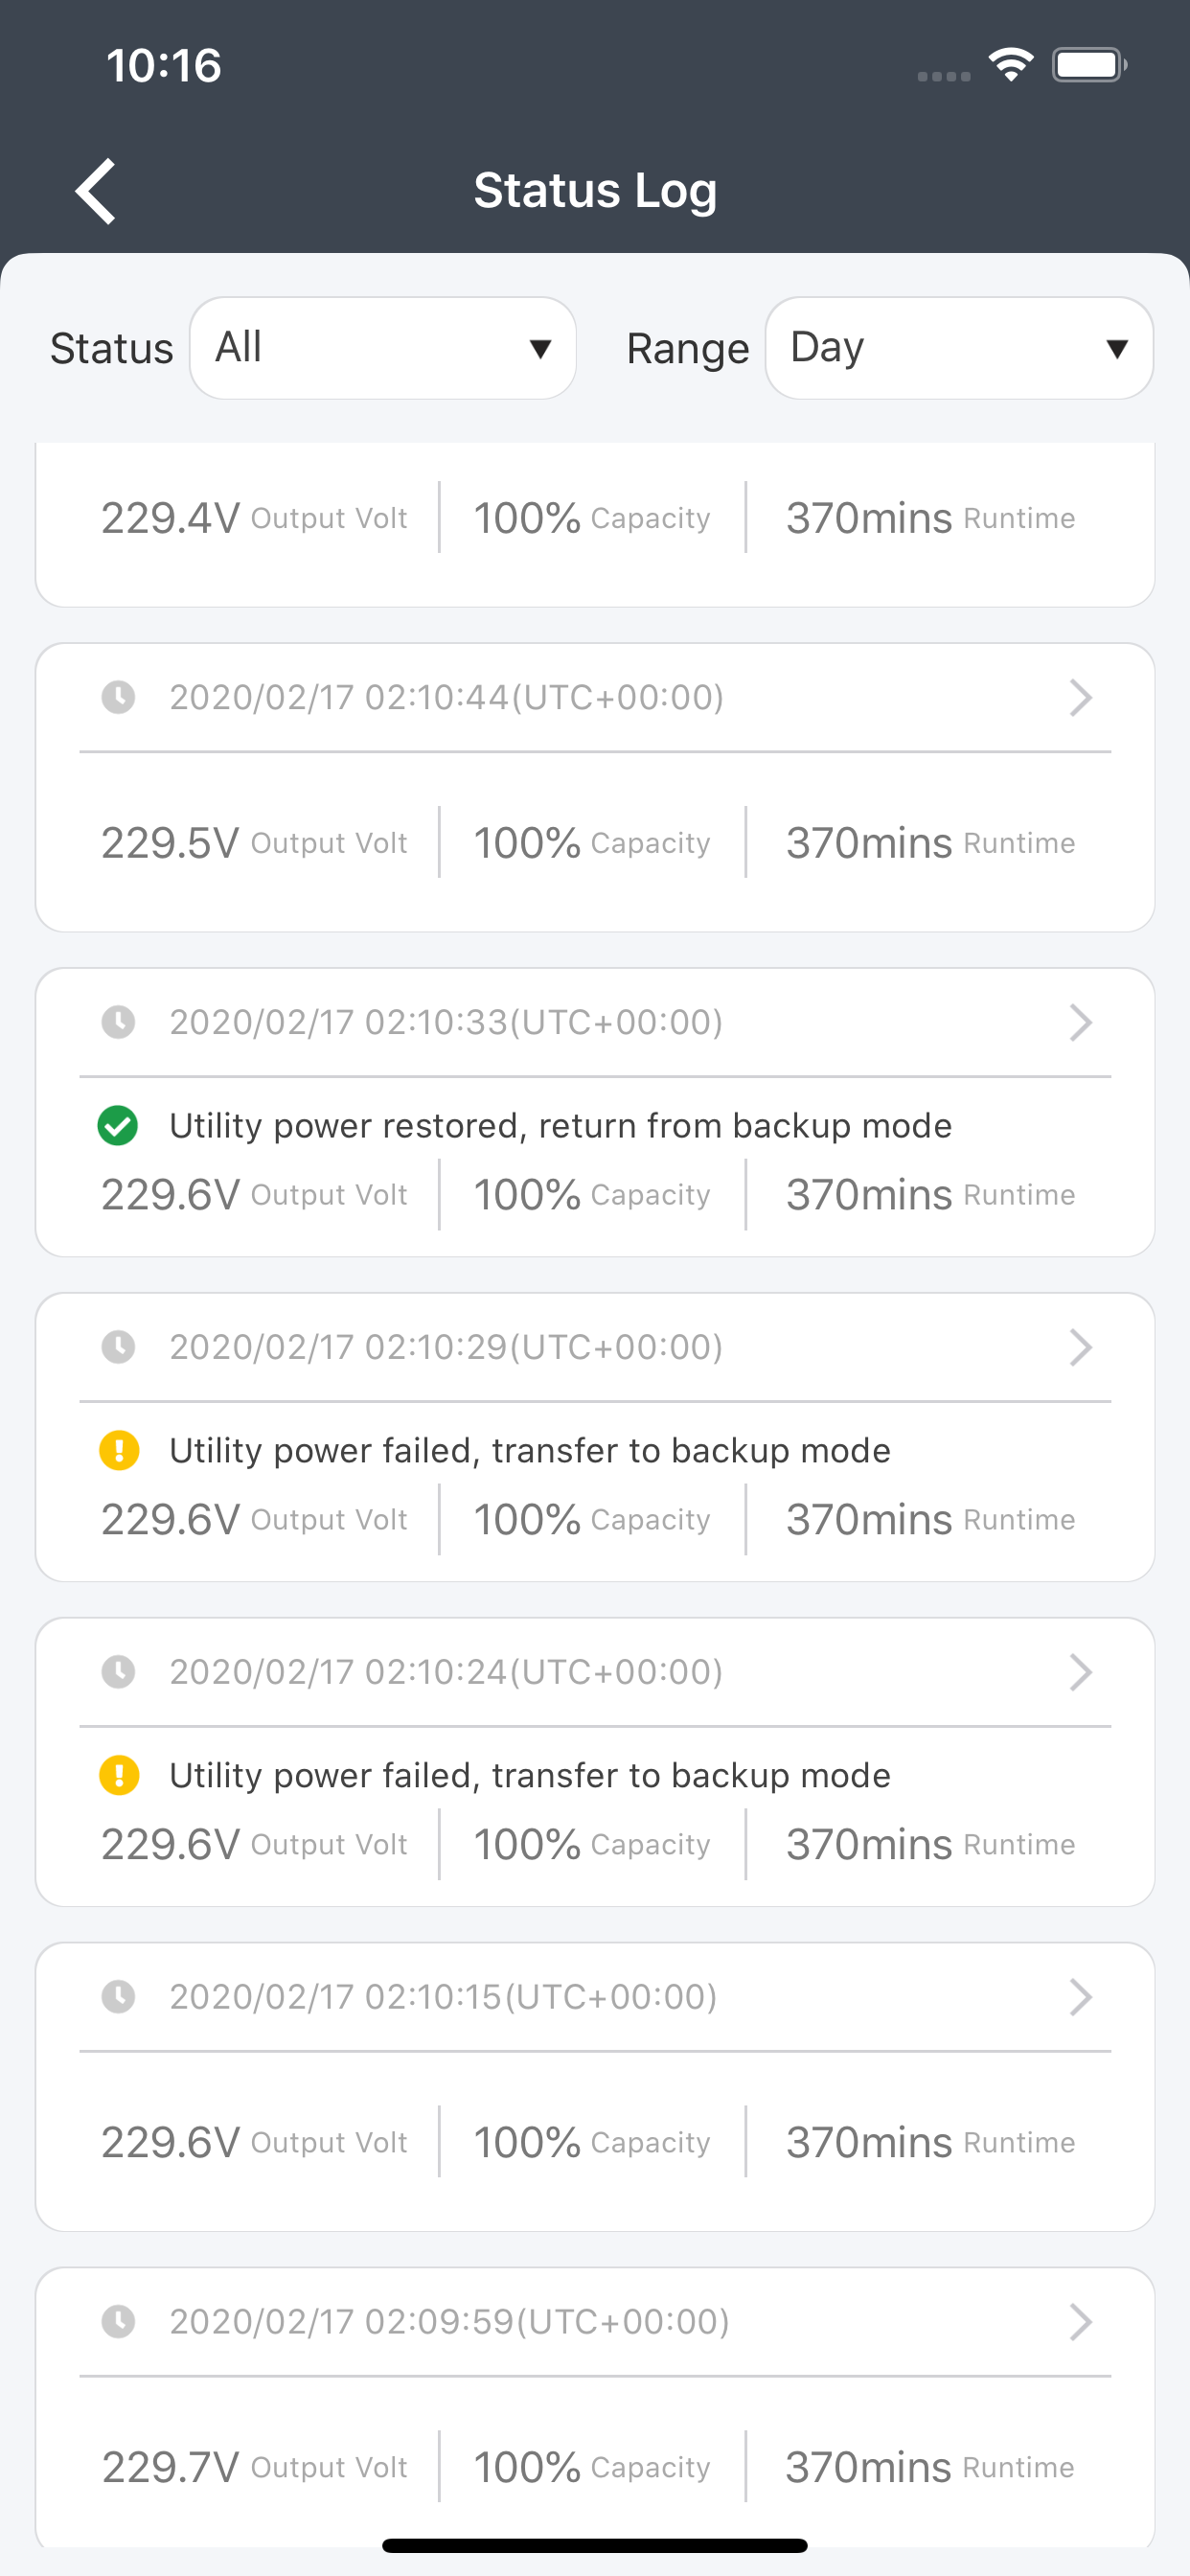Tap the yellow warning icon at 02:10:24

119,1775
